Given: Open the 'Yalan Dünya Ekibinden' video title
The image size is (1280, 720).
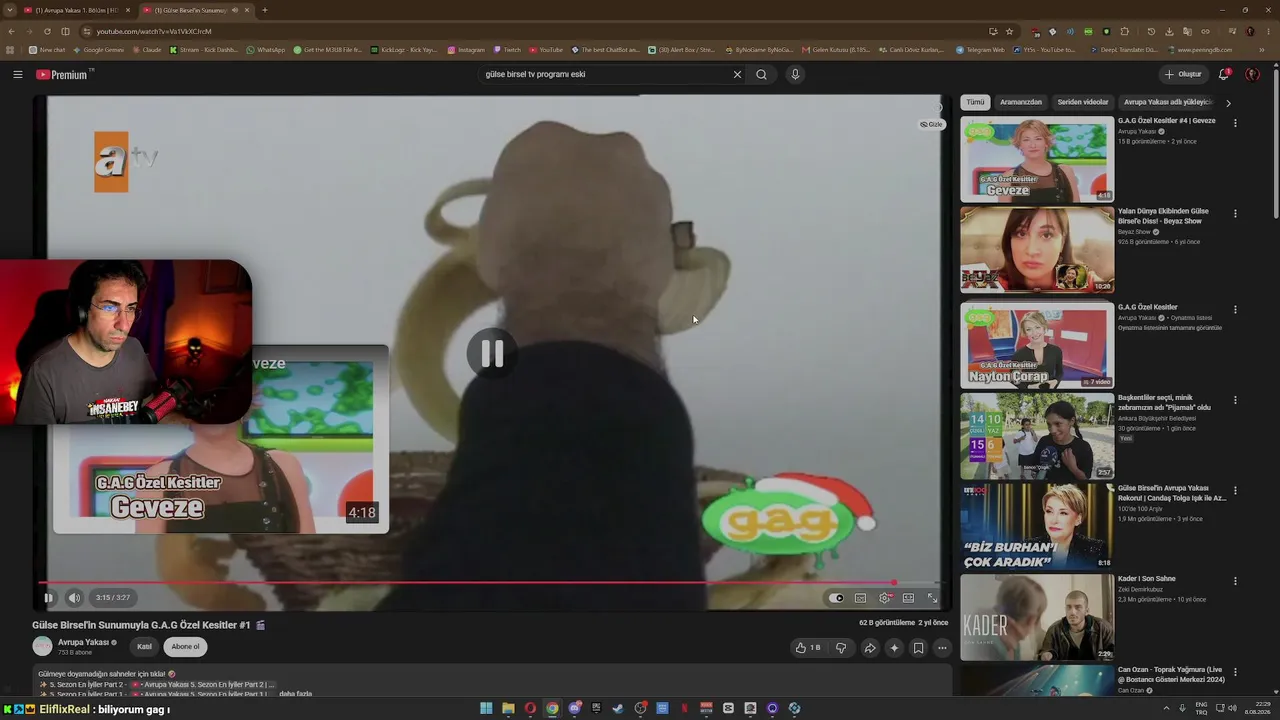Looking at the screenshot, I should coord(1163,216).
